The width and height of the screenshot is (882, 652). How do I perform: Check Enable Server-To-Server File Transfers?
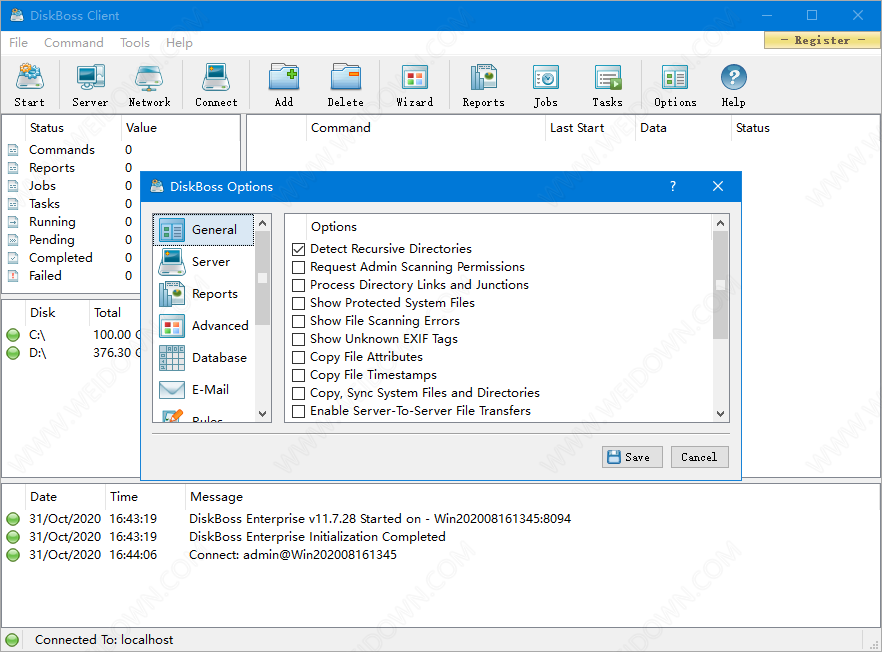coord(299,411)
